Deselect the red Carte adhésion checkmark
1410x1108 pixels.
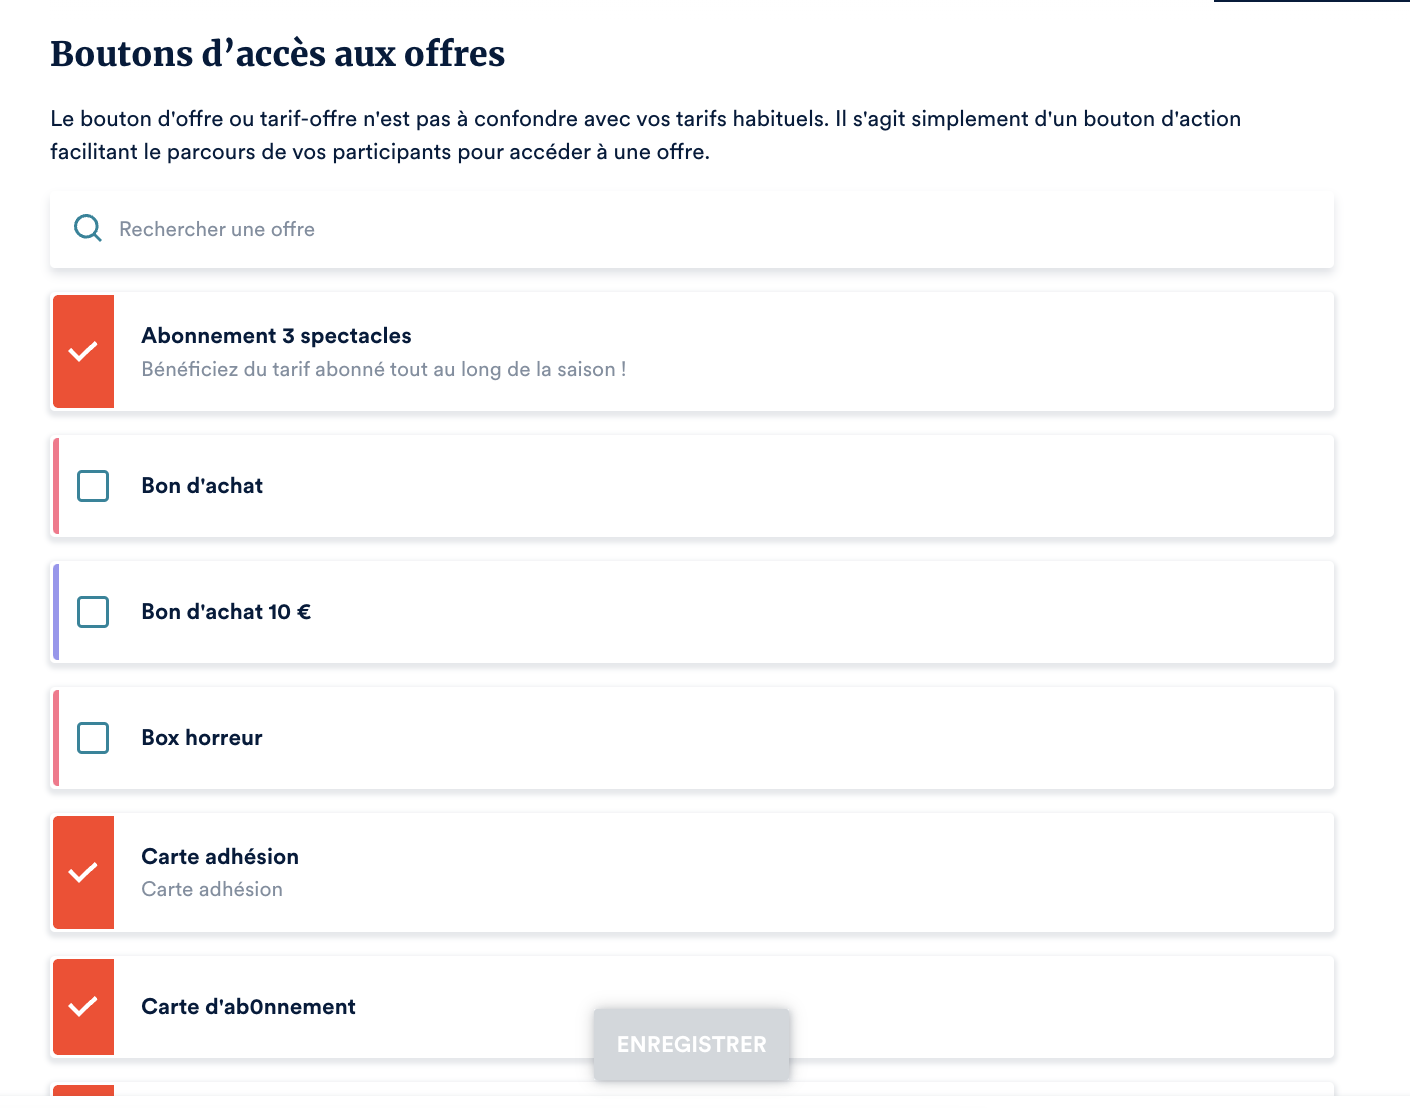(x=83, y=872)
